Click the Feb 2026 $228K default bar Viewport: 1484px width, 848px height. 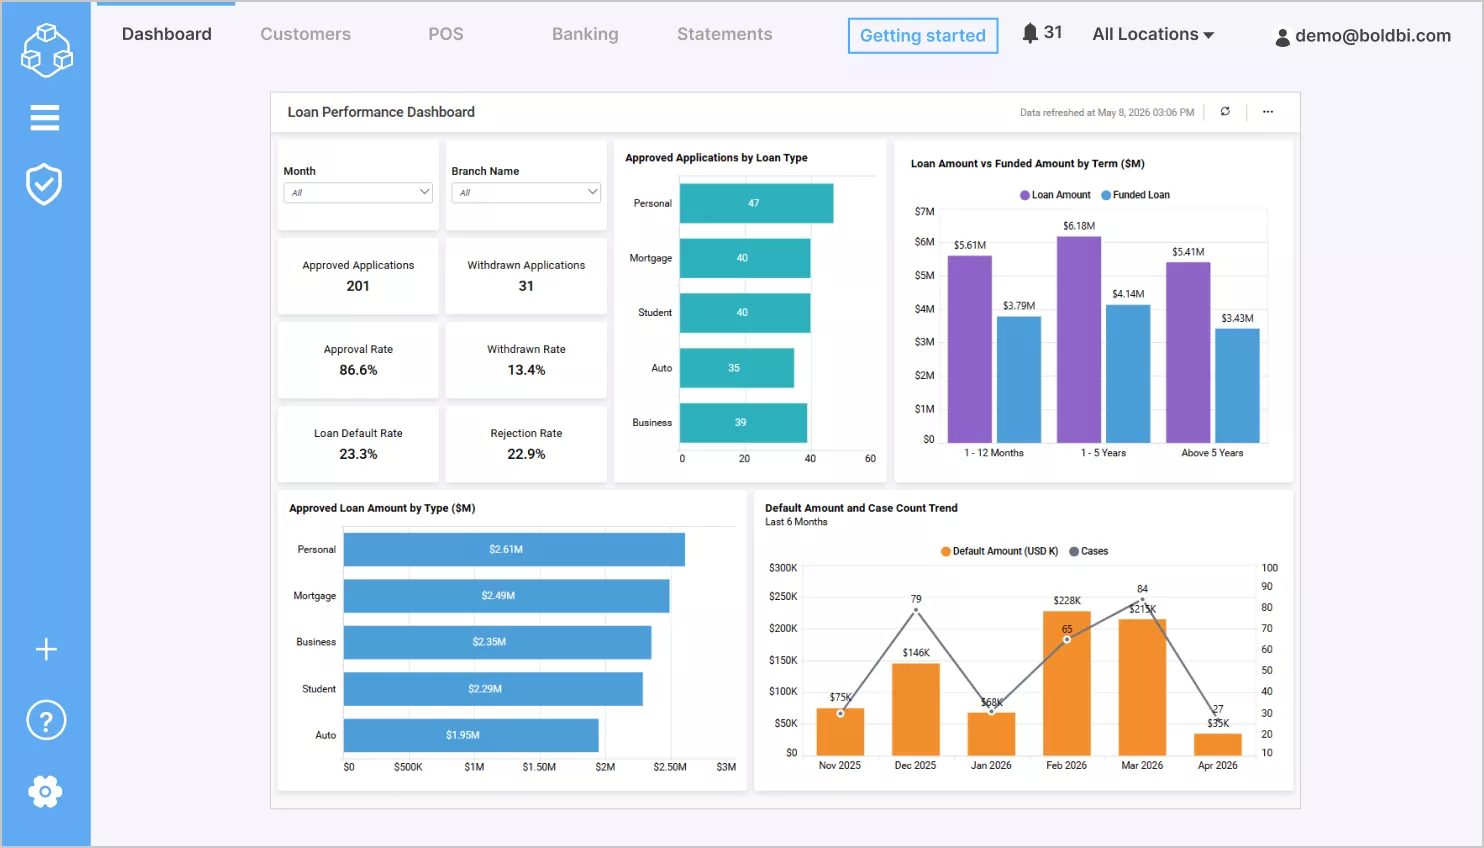1067,683
